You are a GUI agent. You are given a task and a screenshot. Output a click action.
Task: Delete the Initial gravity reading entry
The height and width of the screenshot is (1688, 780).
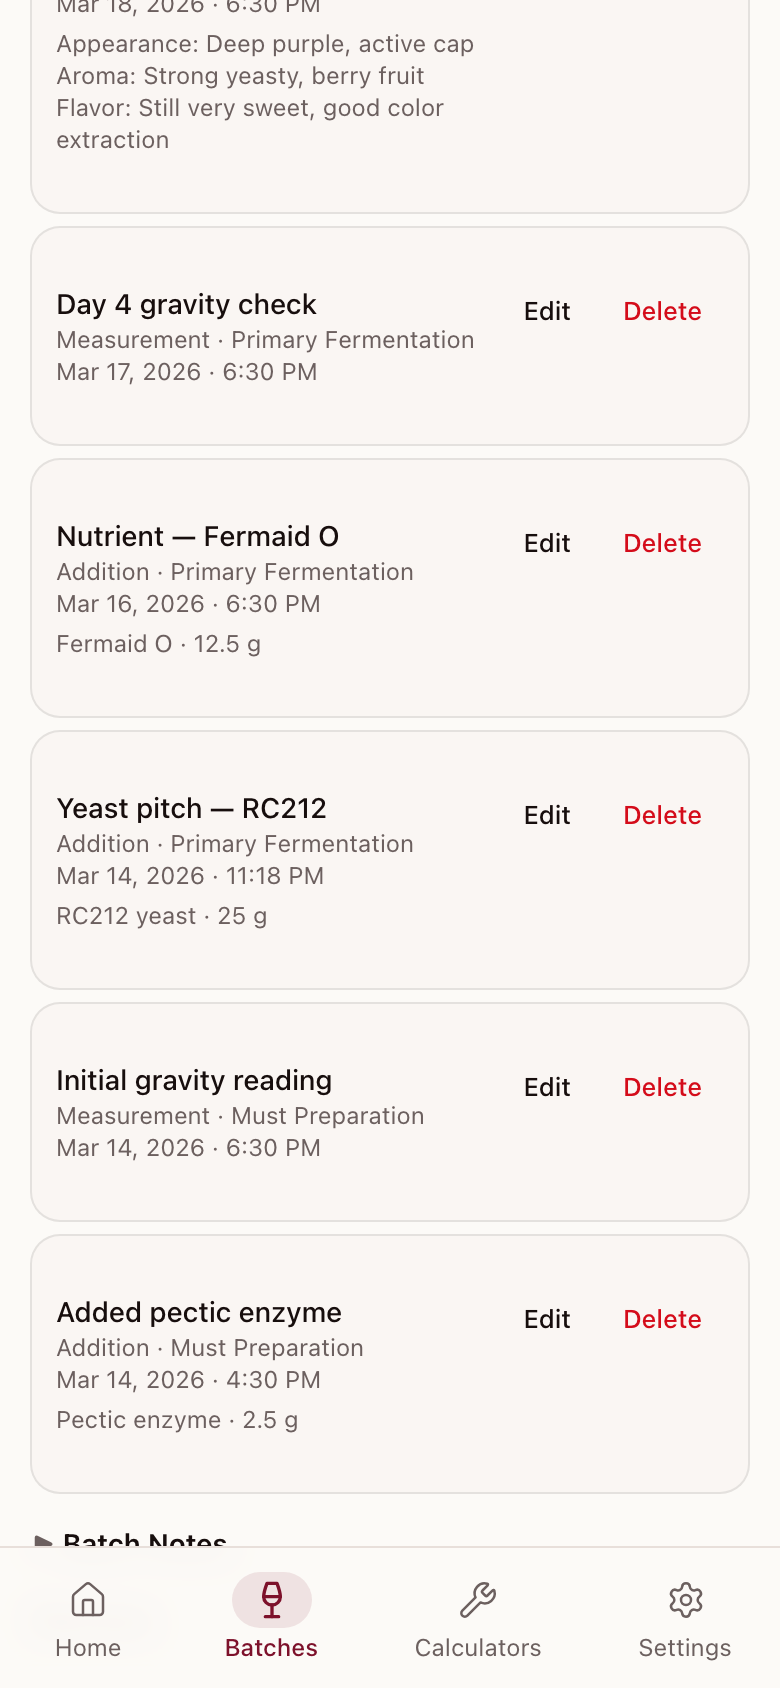662,1088
